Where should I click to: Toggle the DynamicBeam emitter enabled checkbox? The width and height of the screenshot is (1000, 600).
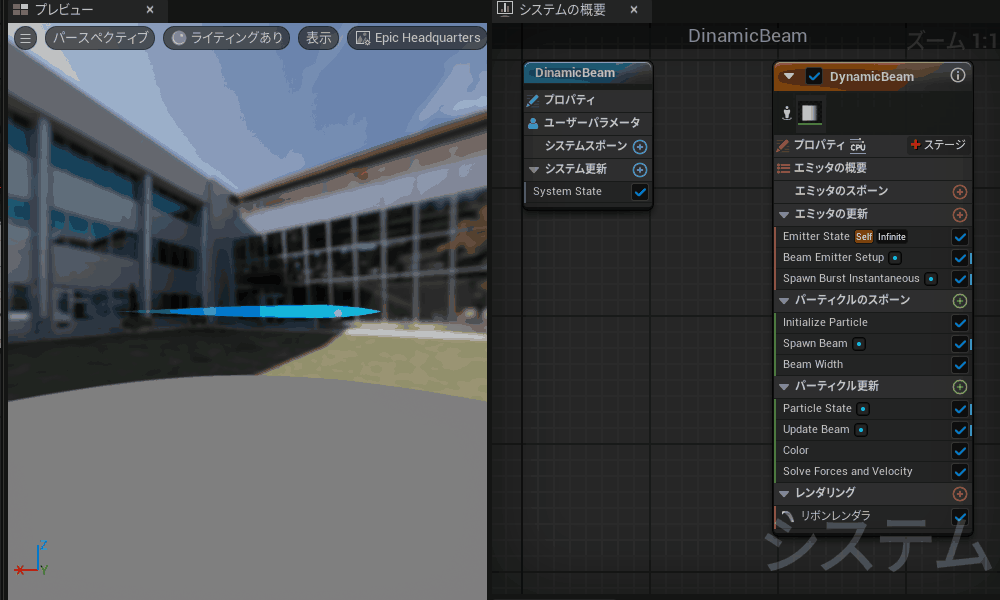814,76
